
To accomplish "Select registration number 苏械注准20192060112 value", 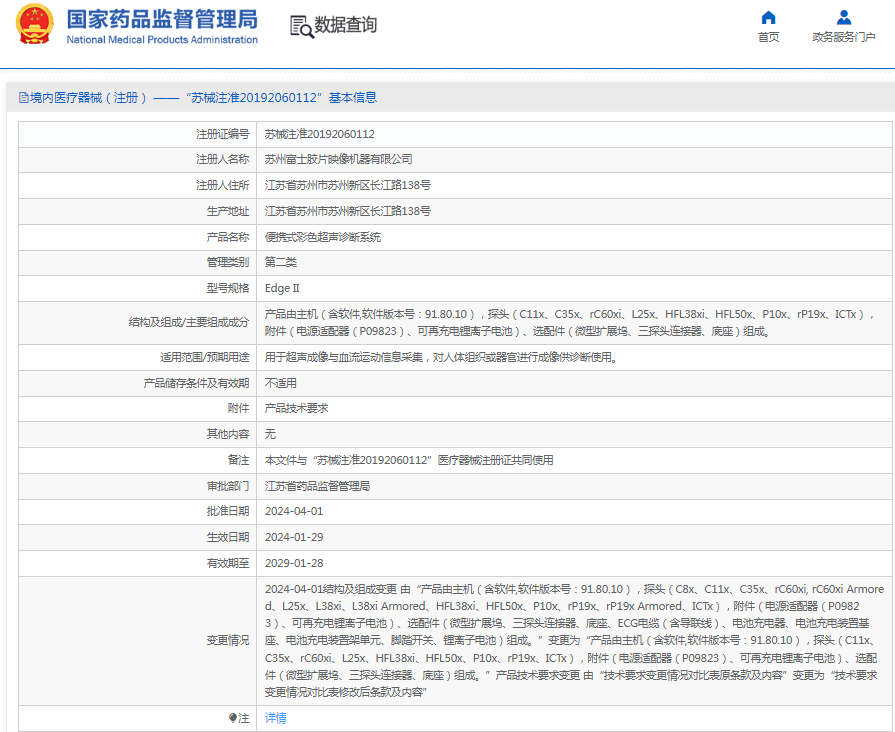I will point(320,134).
